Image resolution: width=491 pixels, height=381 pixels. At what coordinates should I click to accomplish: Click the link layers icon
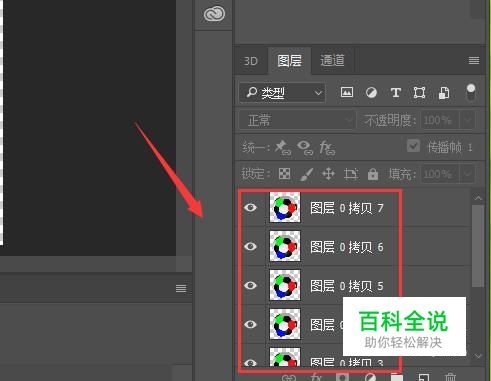(289, 377)
